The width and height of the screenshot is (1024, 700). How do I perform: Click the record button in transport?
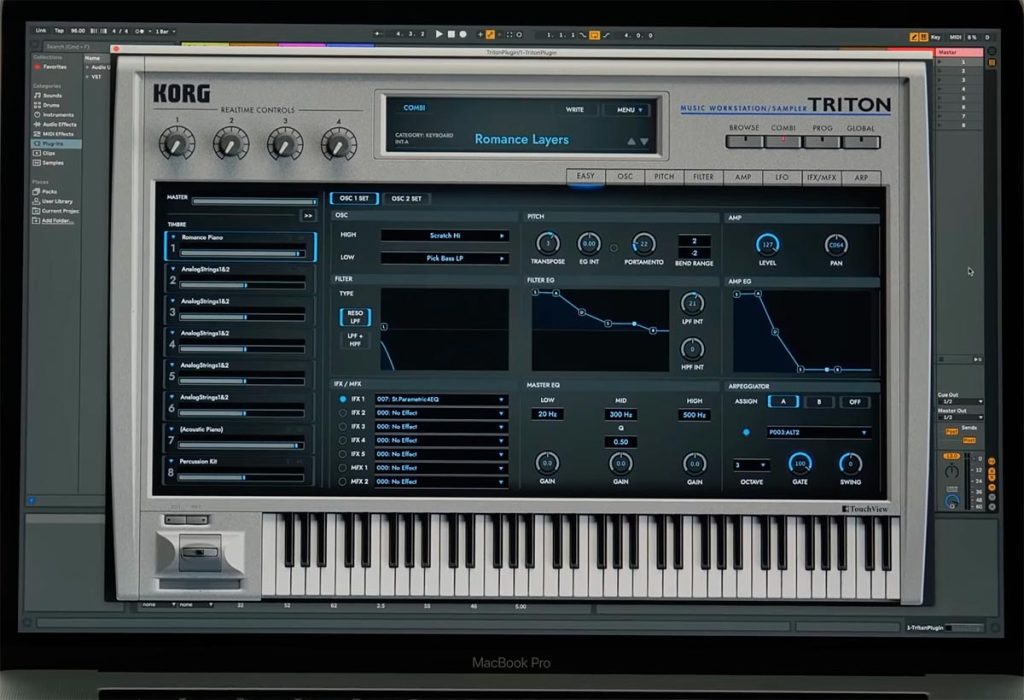point(463,34)
